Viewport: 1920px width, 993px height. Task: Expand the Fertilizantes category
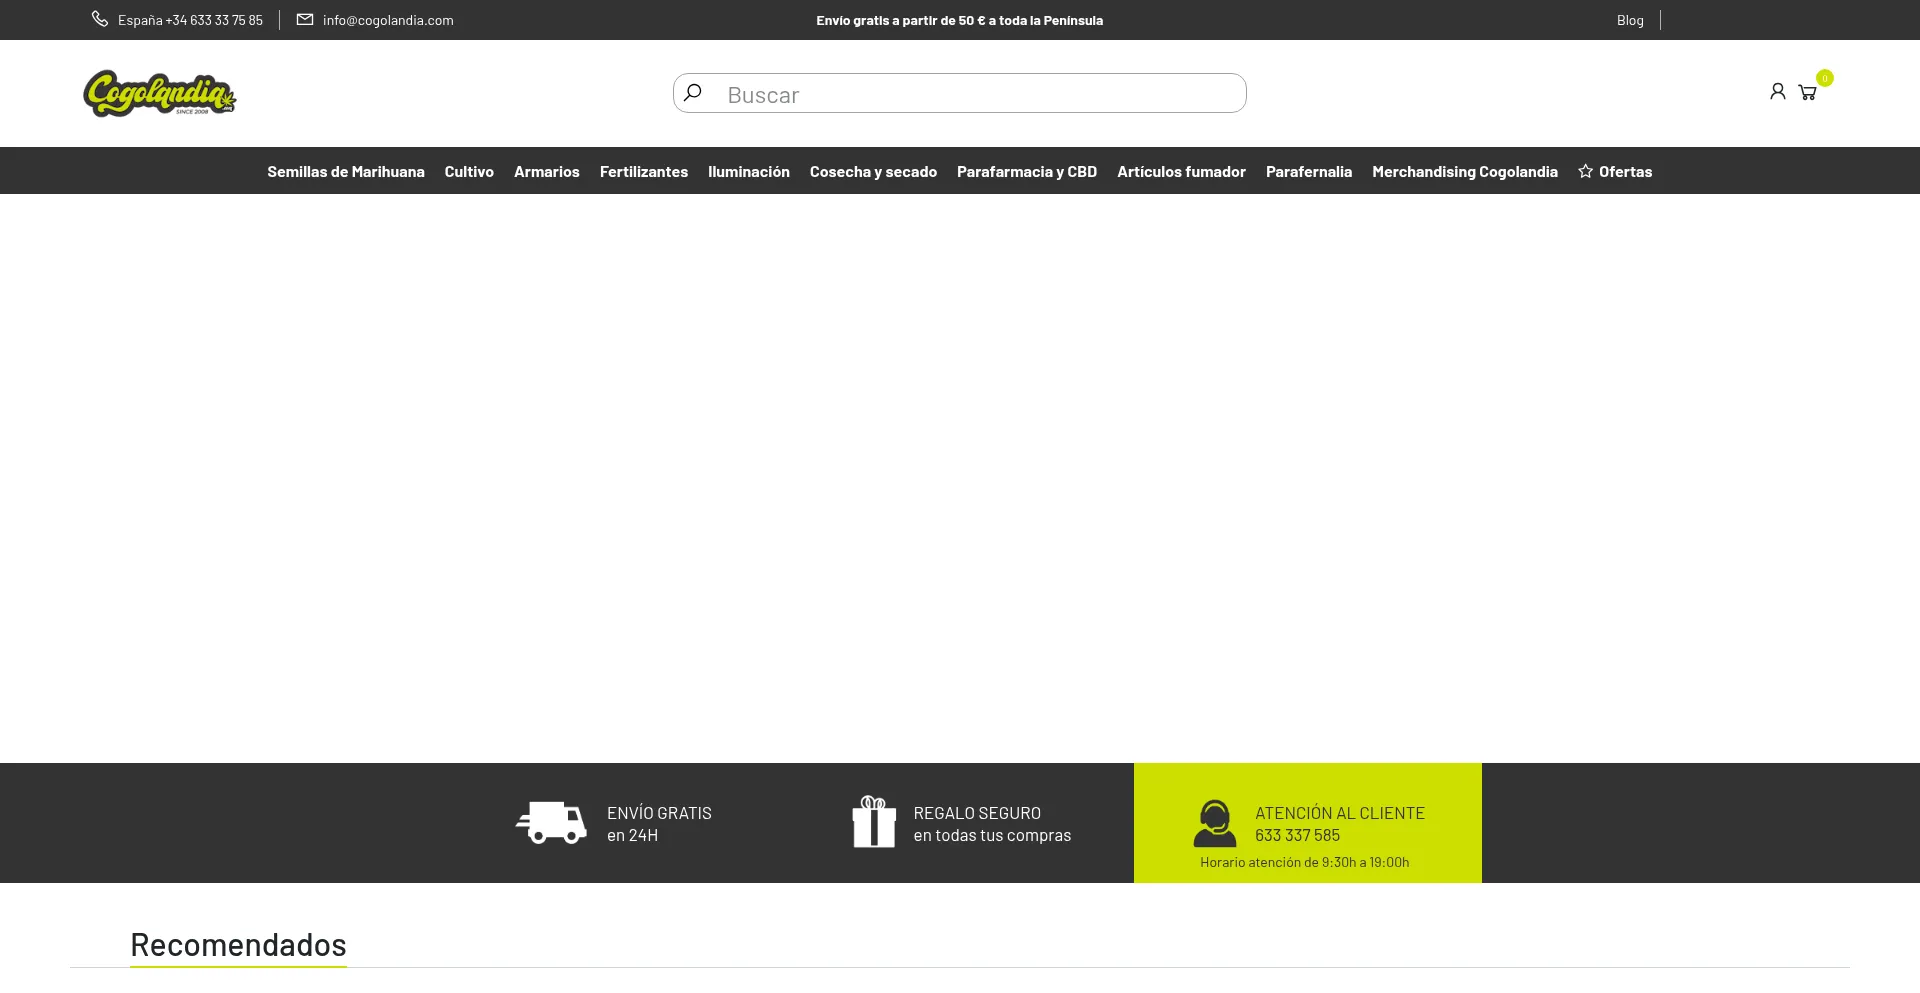tap(643, 171)
